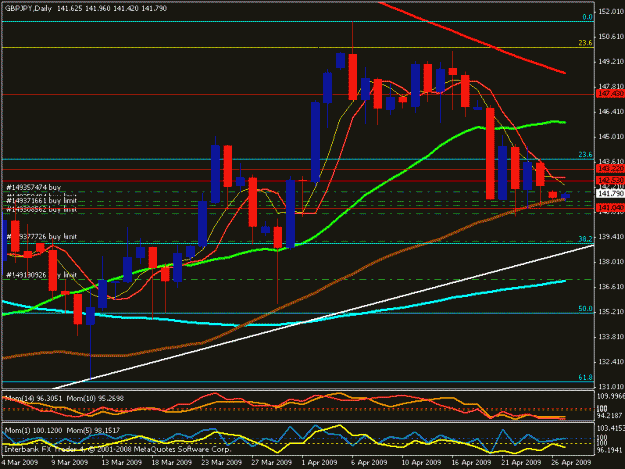
Task: Click the '50.0' Fibonacci level label
Action: tap(586, 309)
